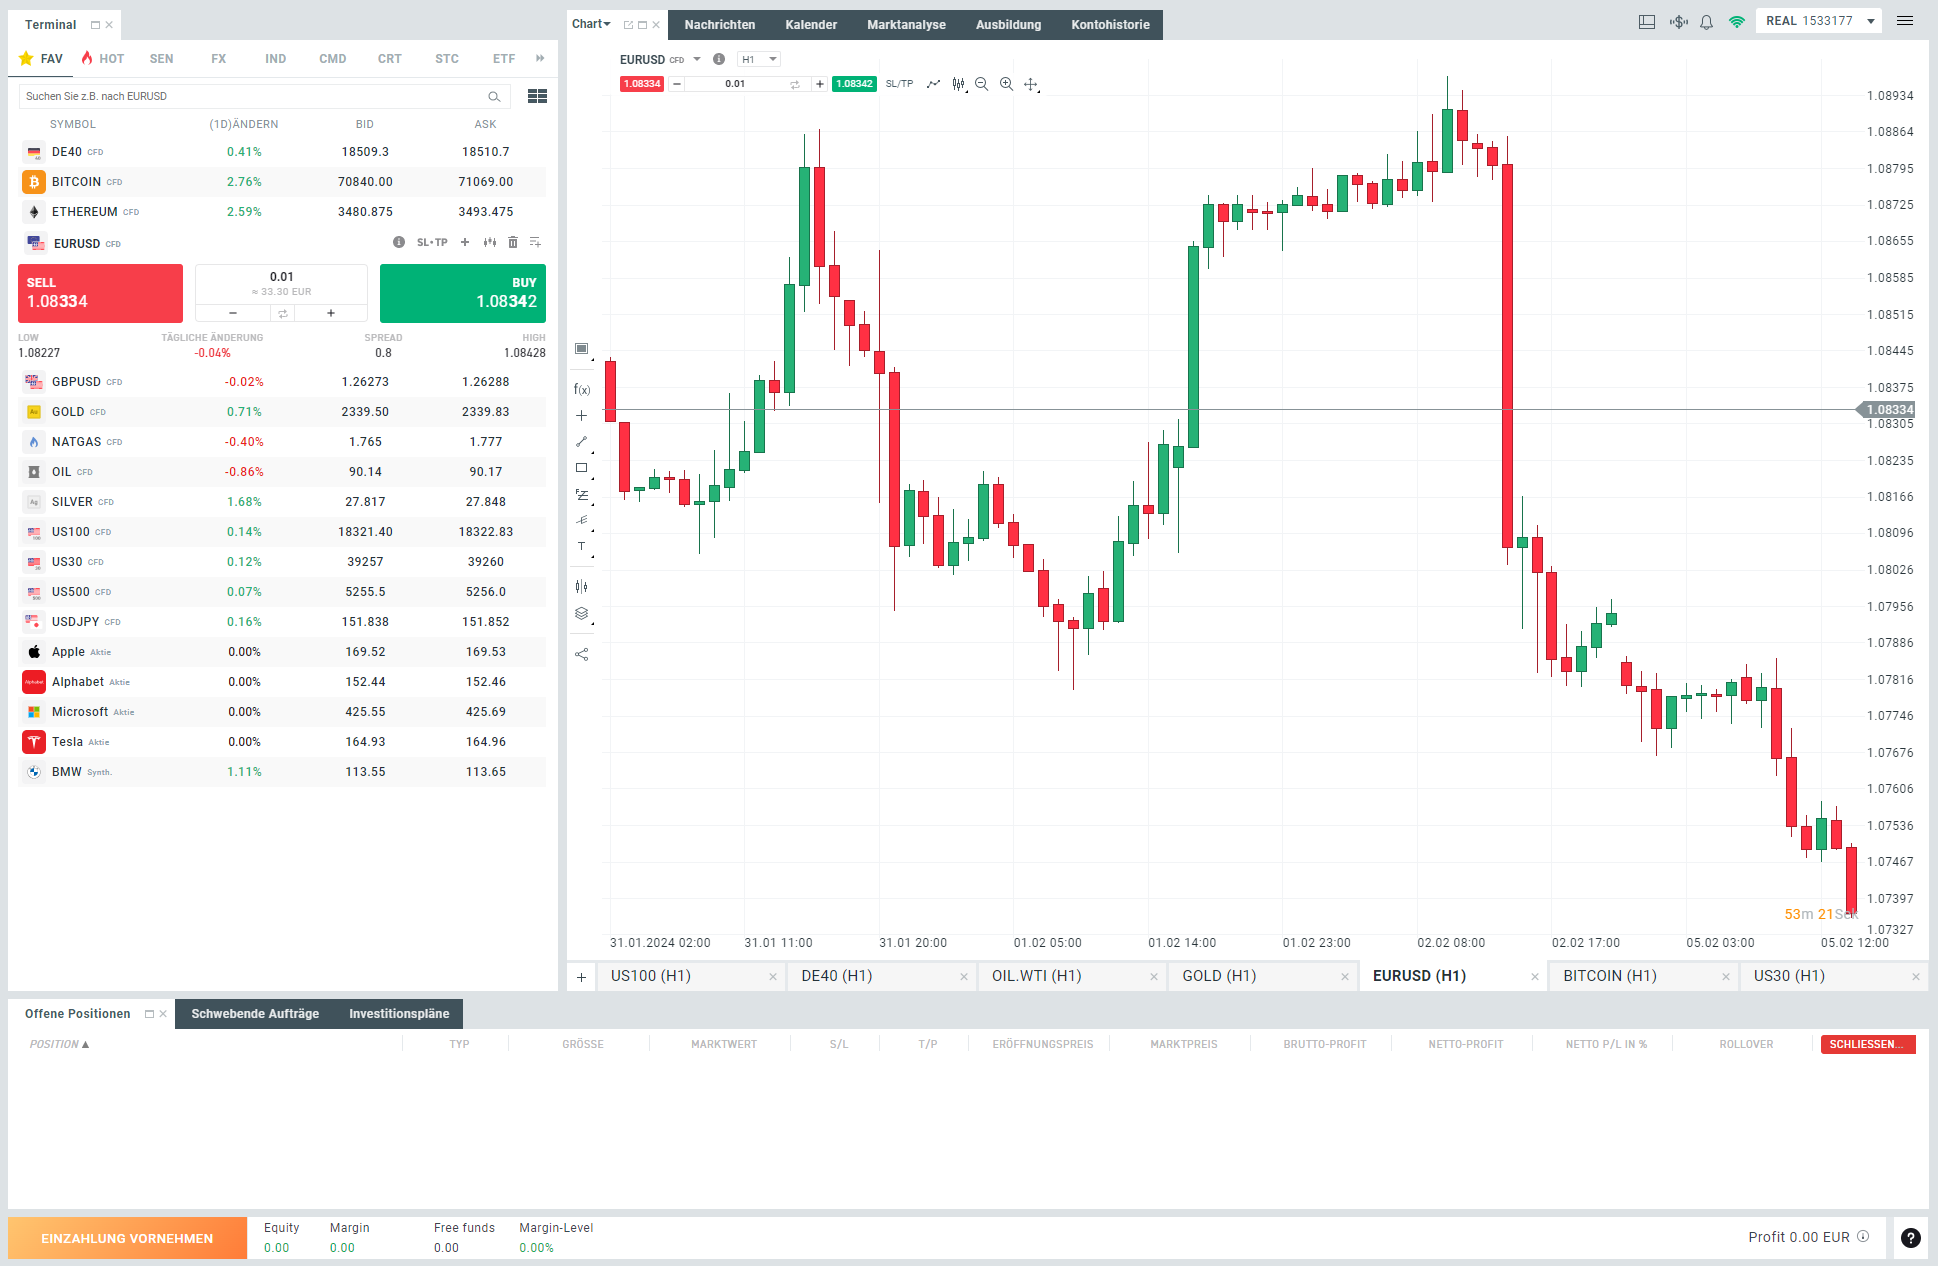The image size is (1938, 1266).
Task: Open the layers tool in chart sidebar
Action: [x=581, y=614]
